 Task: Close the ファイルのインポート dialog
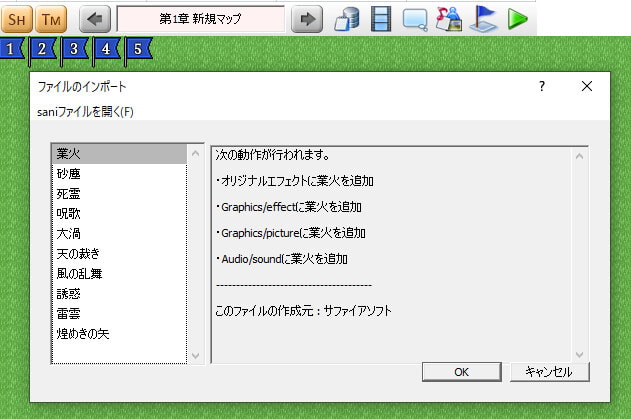click(x=587, y=86)
